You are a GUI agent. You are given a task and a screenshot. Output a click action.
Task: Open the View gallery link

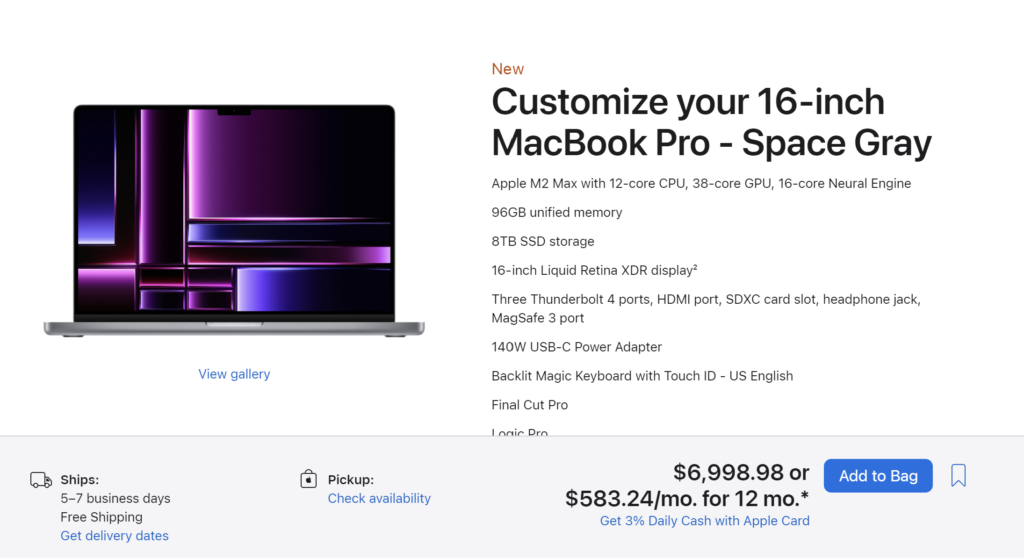[x=234, y=374]
